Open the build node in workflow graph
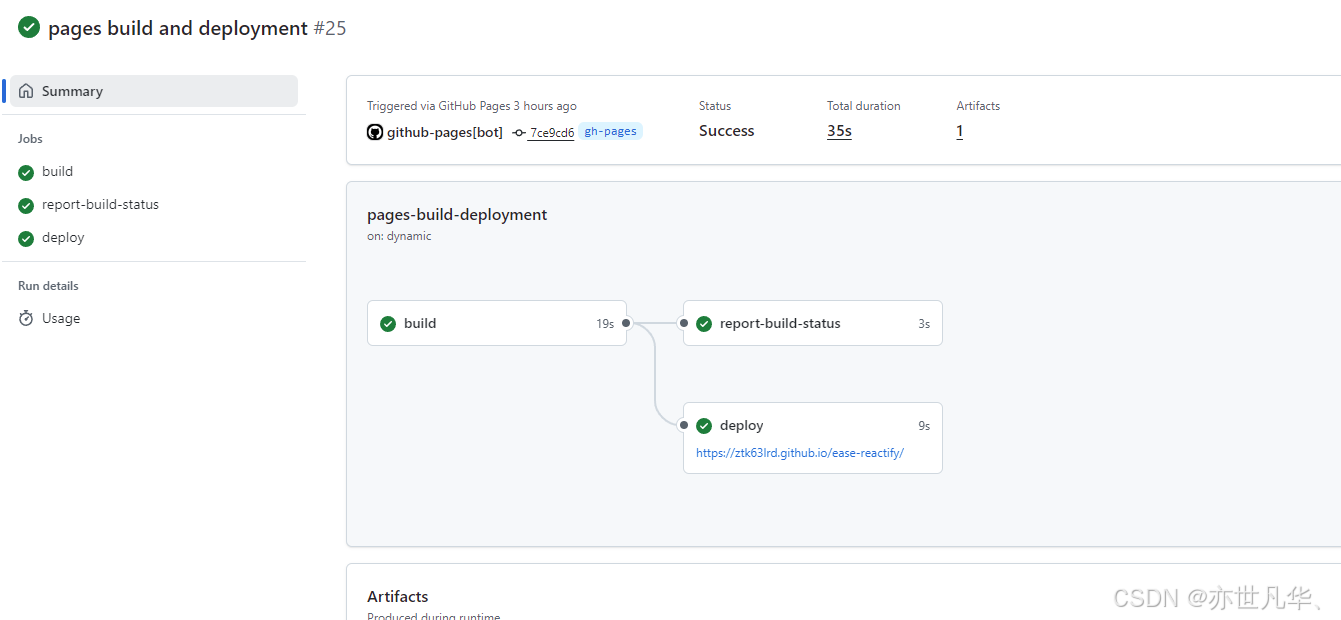The image size is (1341, 620). (497, 323)
